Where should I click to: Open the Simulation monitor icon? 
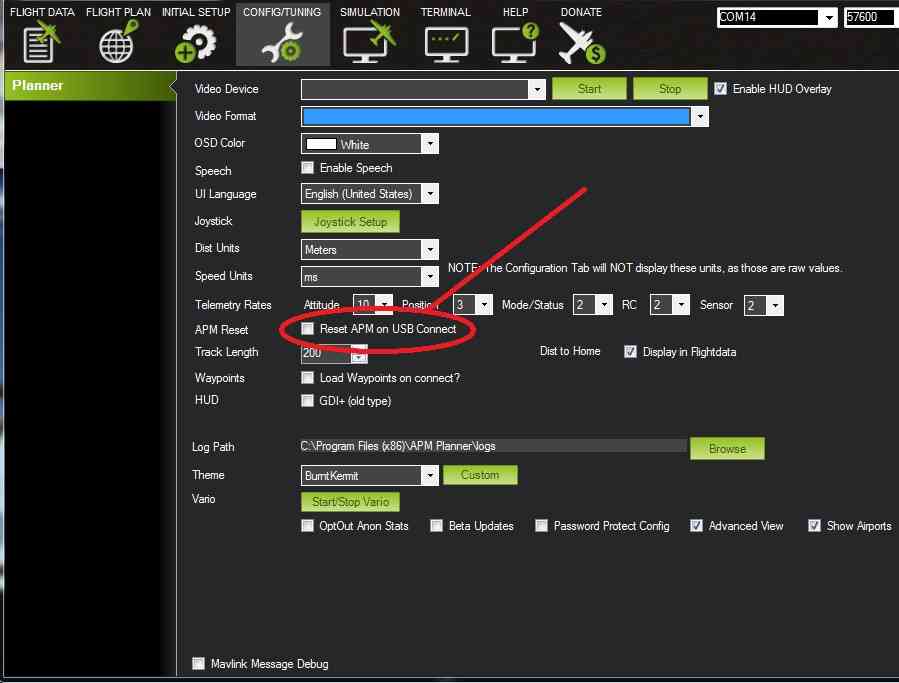(369, 42)
